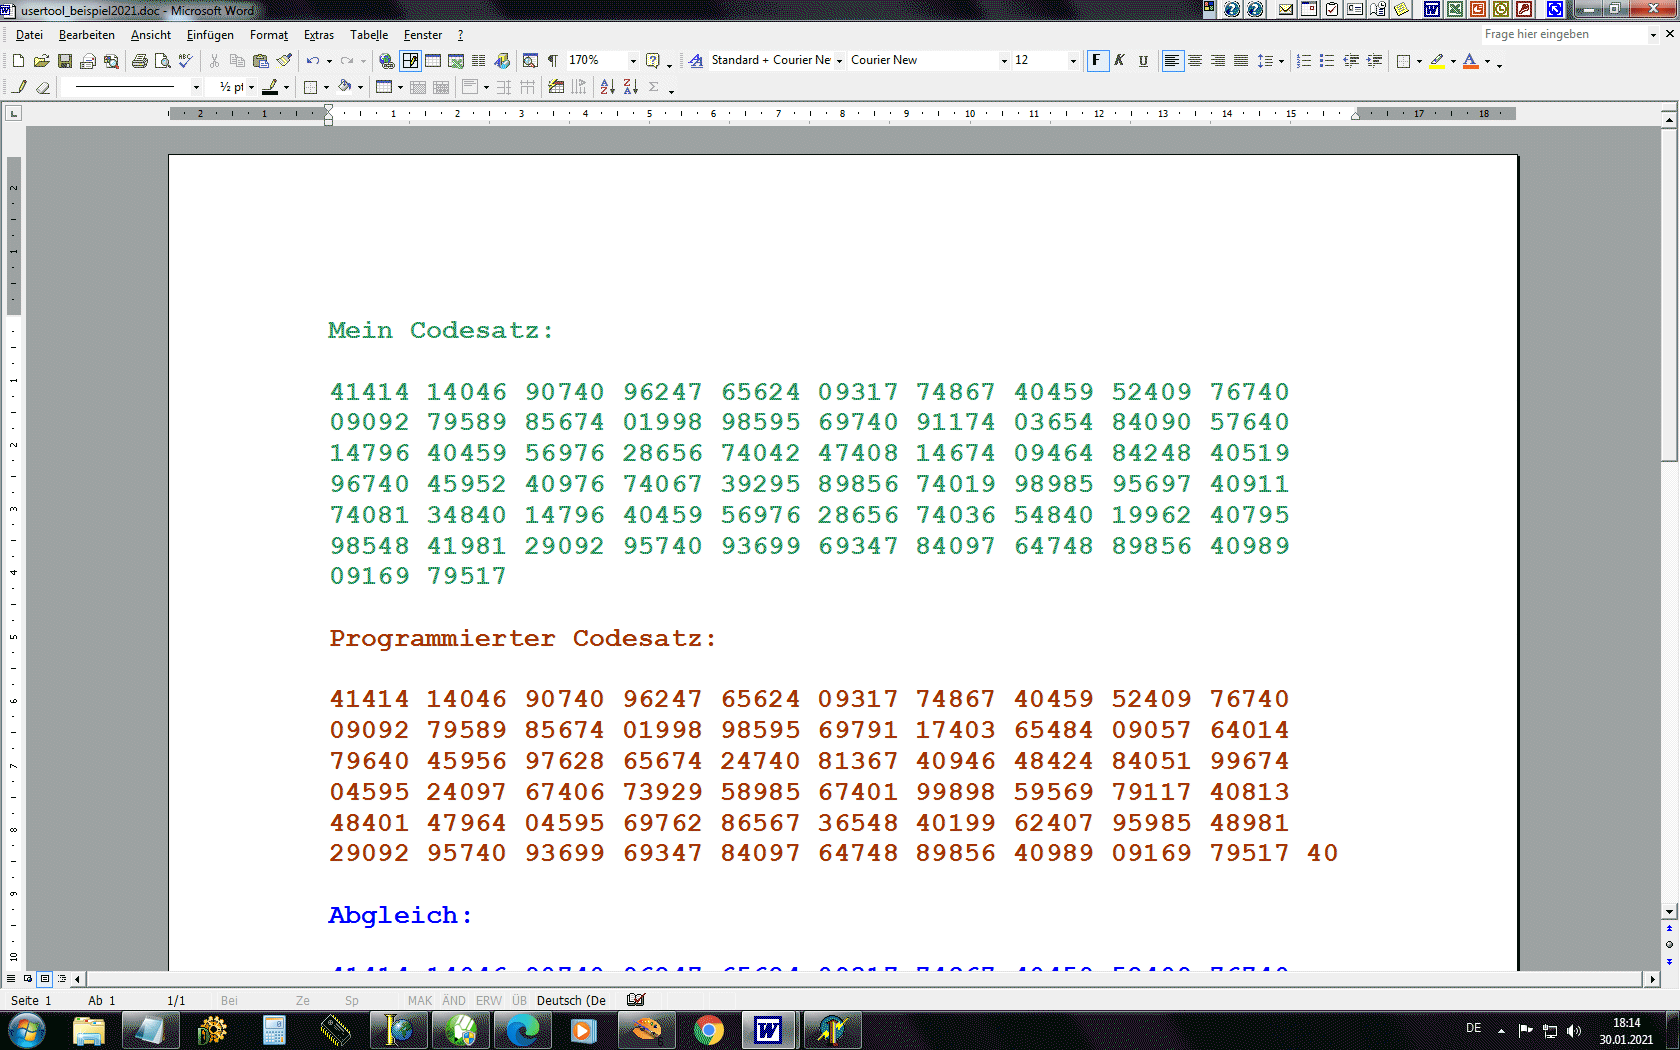Insert an Excel spreadsheet
The width and height of the screenshot is (1680, 1050).
click(456, 61)
